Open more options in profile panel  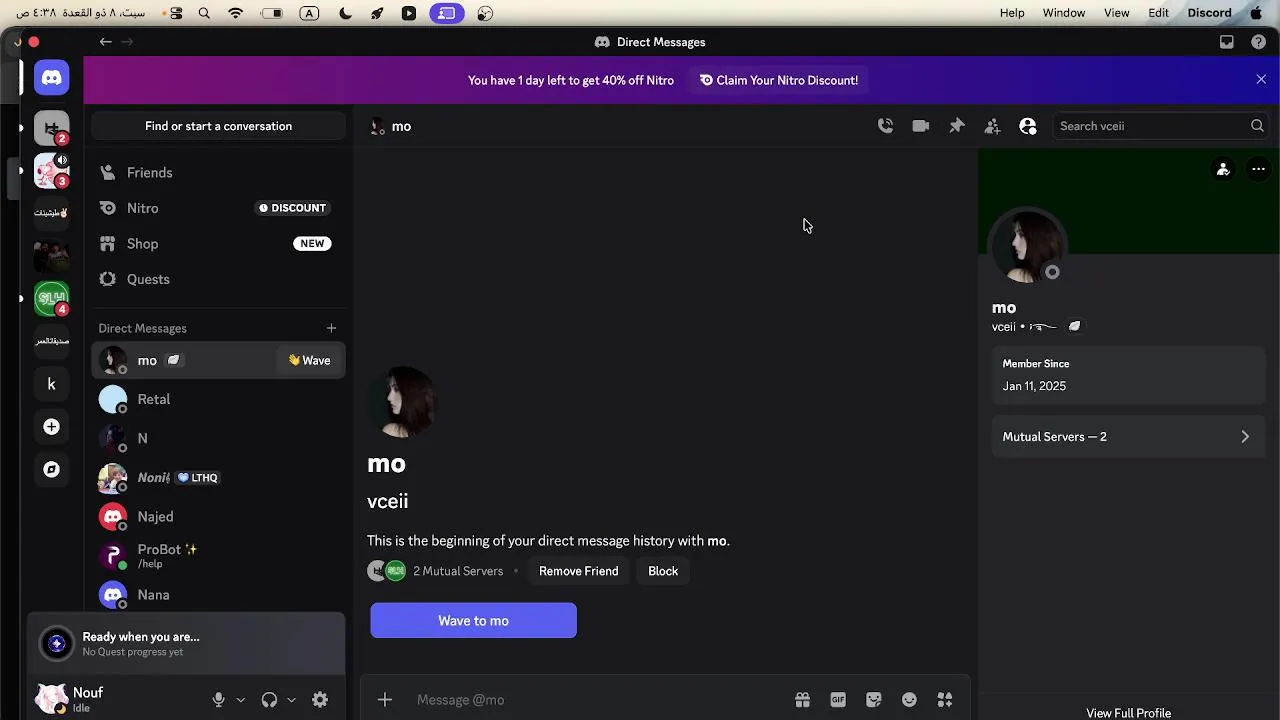(1259, 169)
